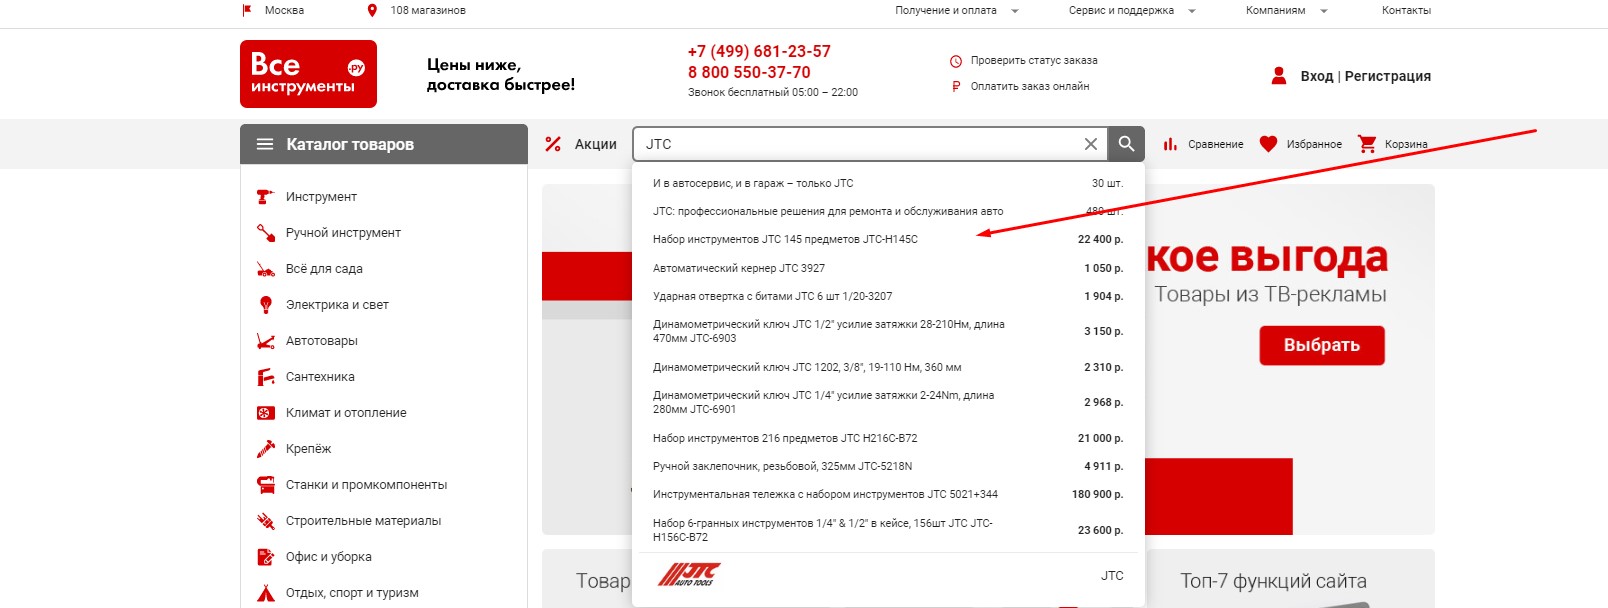Expand the Получение и оплата dropdown
Screen dimensions: 1608x608
point(1014,11)
